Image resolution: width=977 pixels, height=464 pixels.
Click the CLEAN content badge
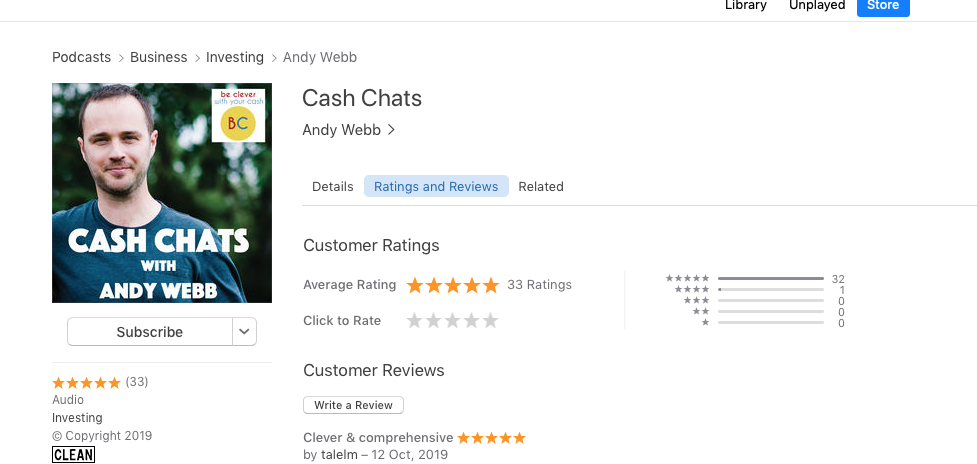coord(73,455)
